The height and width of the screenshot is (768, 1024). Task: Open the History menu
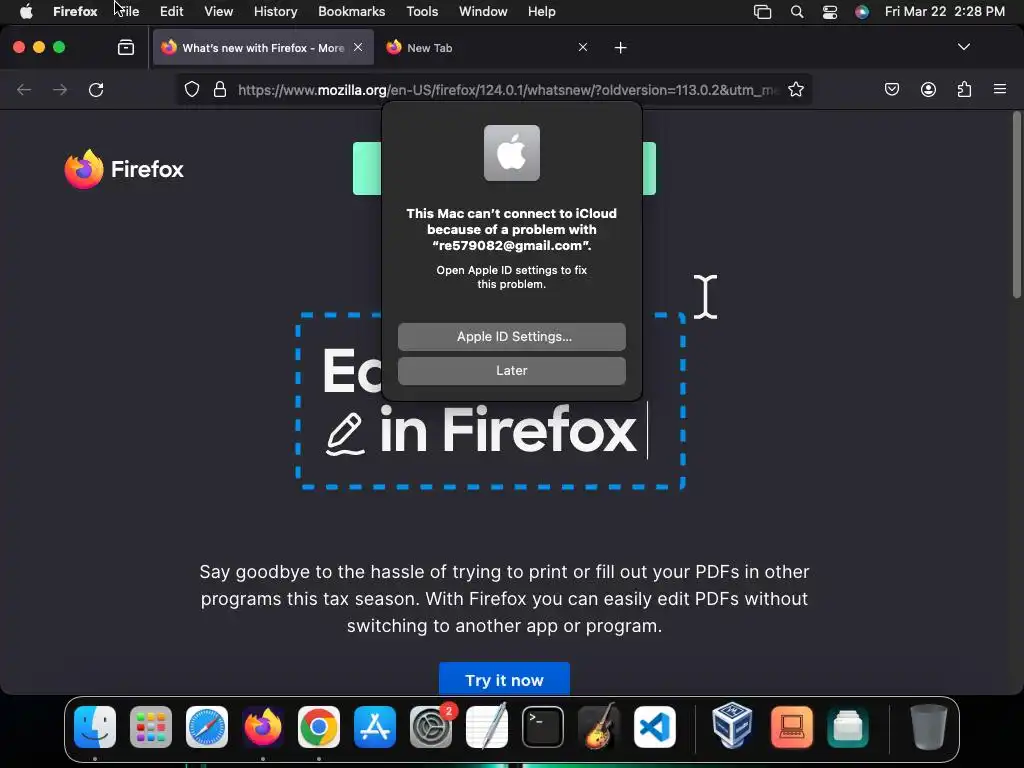coord(275,11)
